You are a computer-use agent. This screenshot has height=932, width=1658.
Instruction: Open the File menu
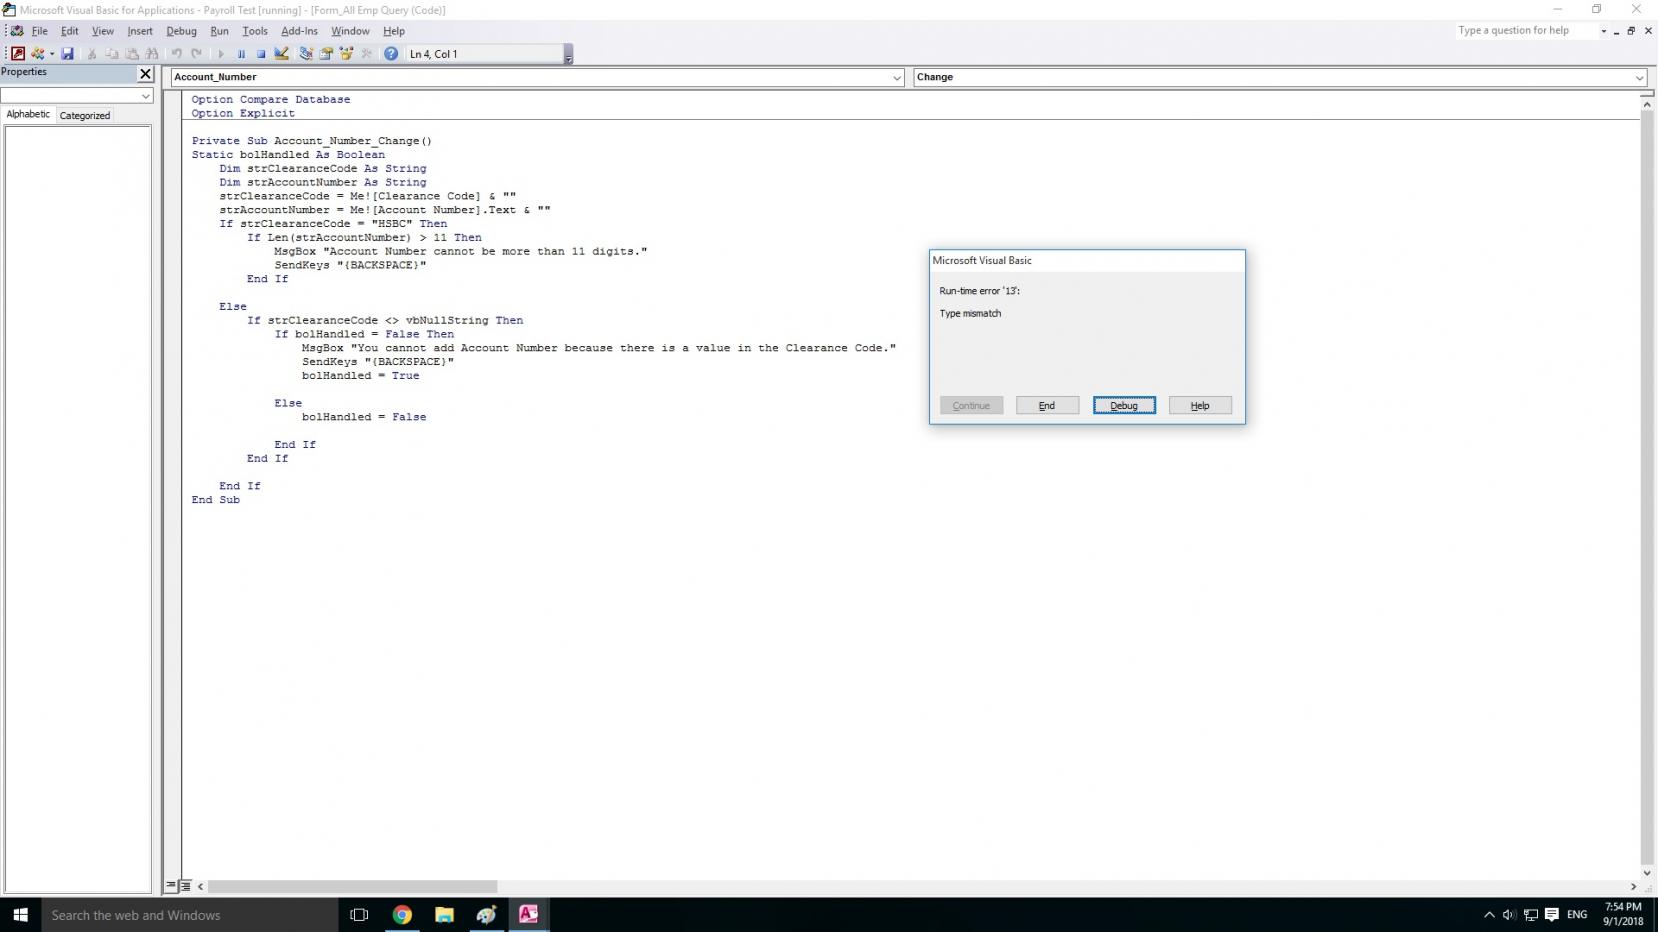pyautogui.click(x=40, y=31)
